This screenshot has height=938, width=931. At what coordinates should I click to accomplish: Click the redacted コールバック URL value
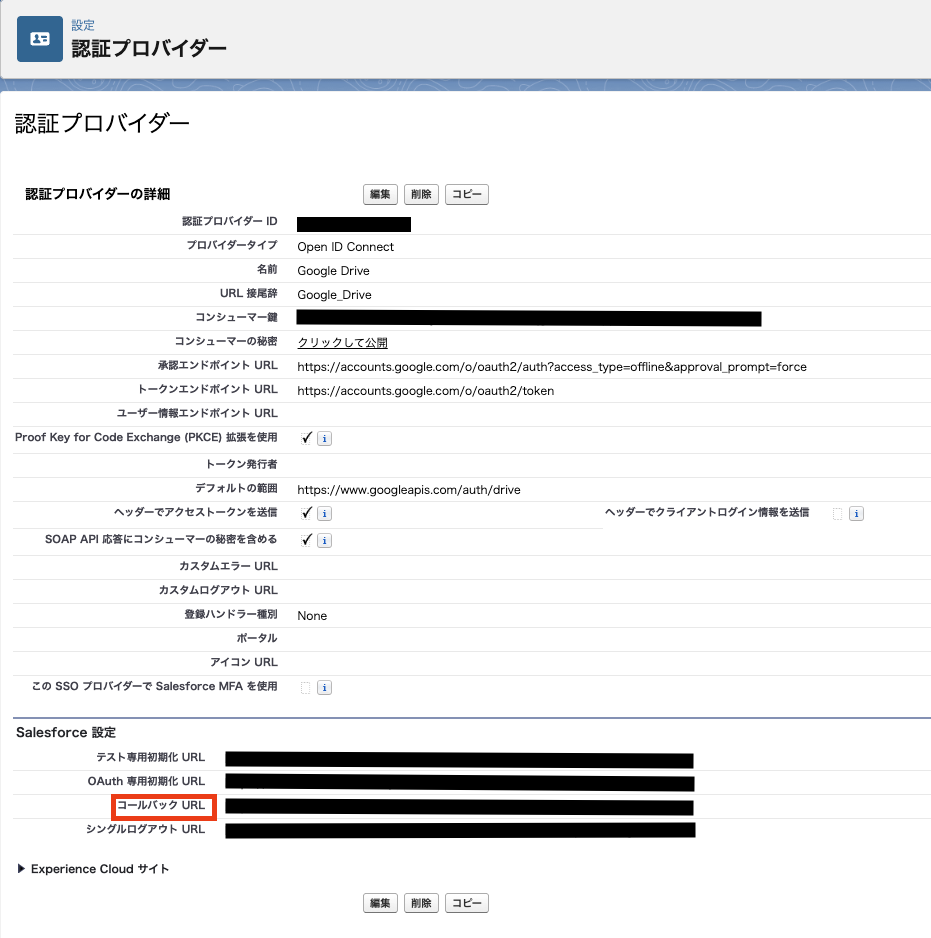459,806
